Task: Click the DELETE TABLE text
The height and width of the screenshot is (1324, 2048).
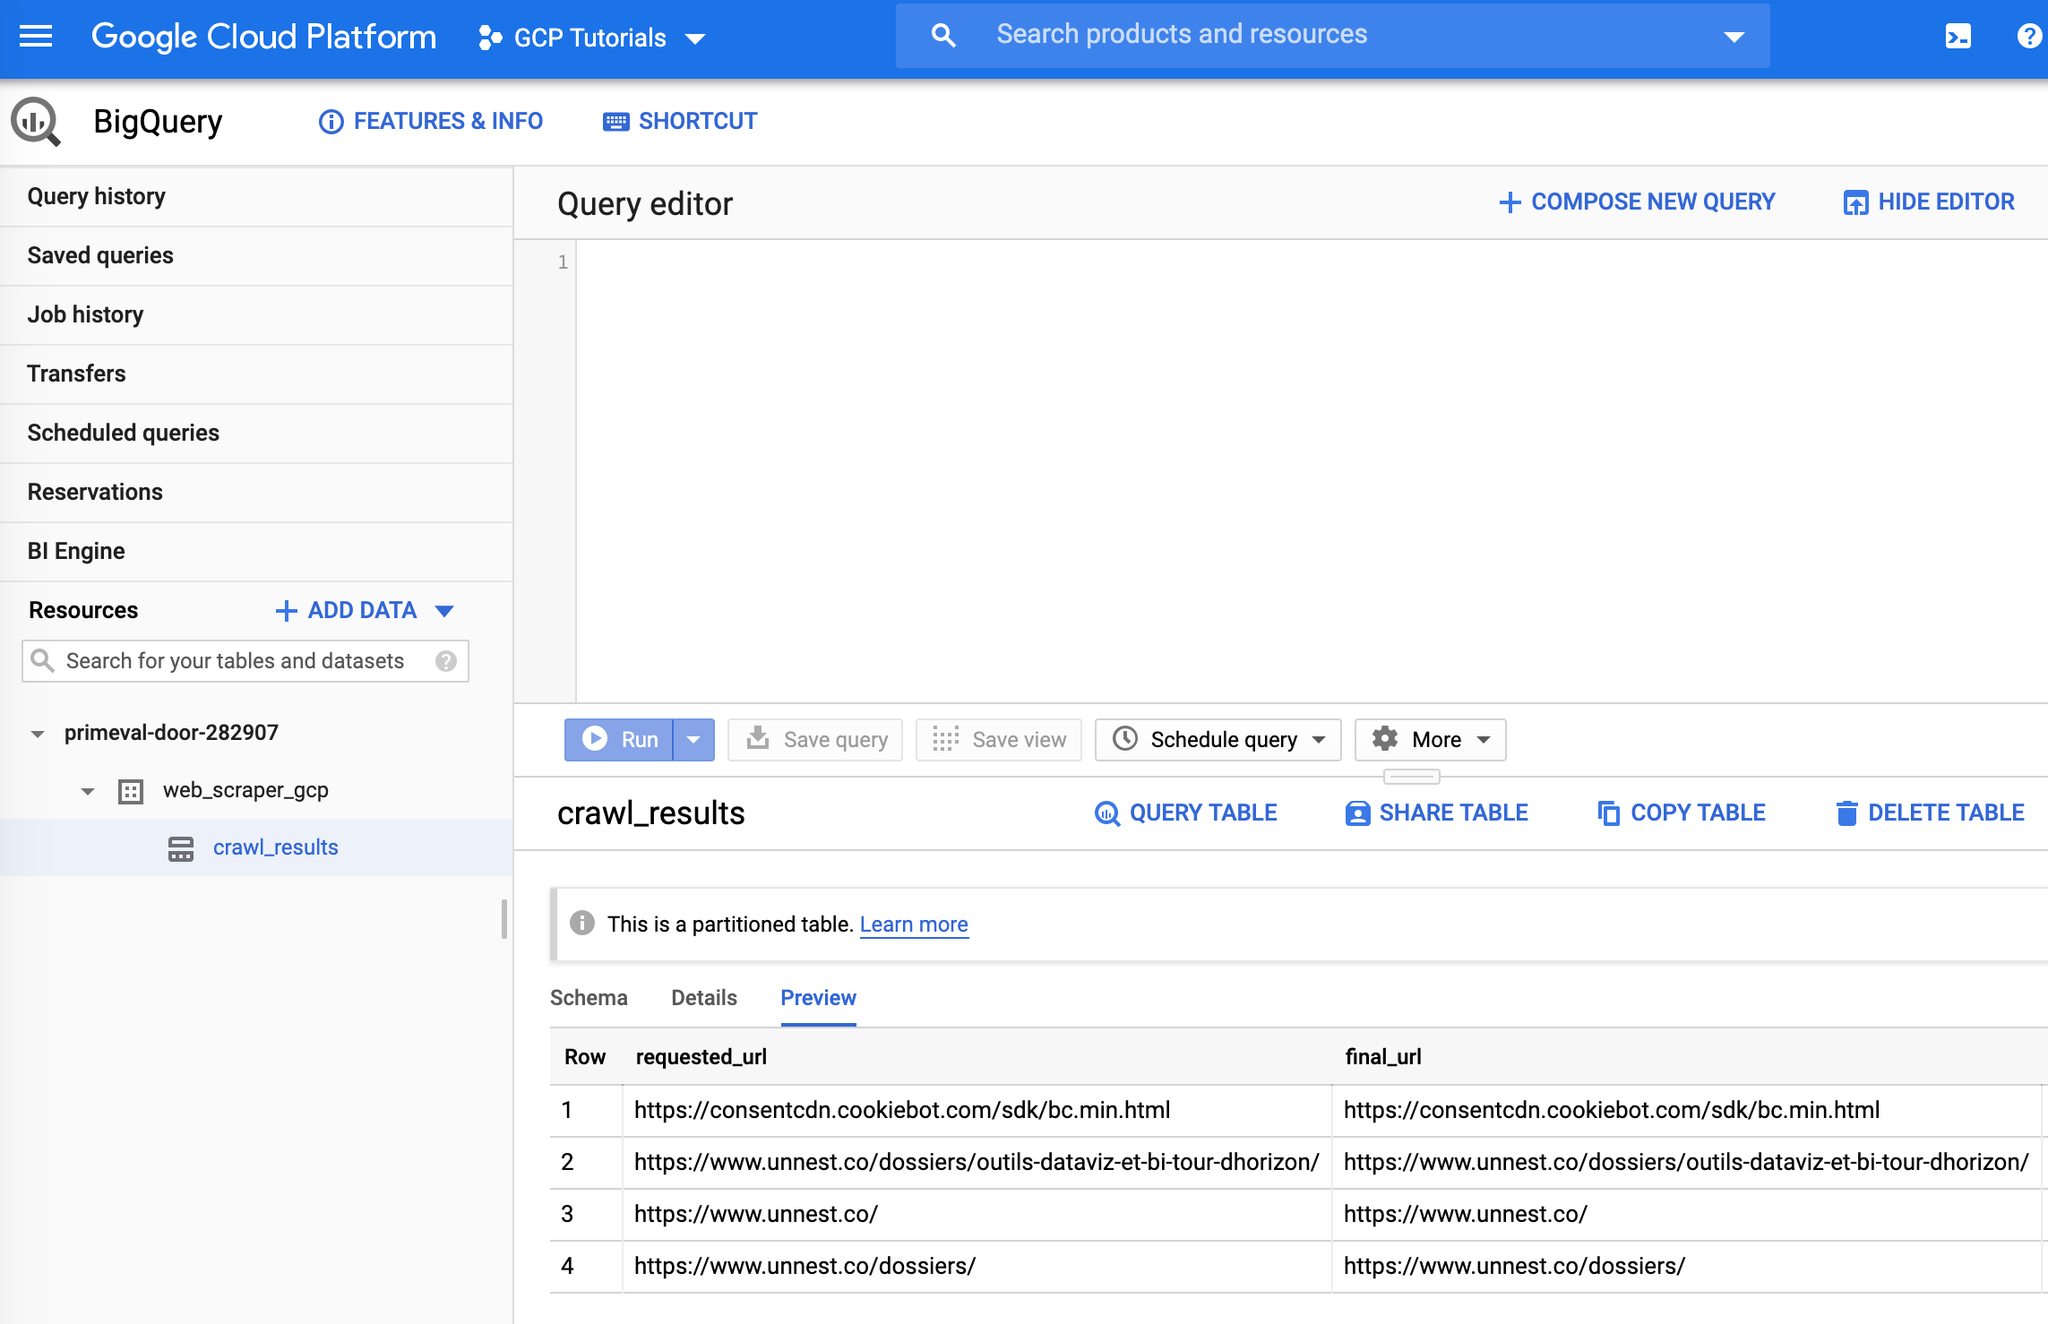Action: click(x=1946, y=813)
